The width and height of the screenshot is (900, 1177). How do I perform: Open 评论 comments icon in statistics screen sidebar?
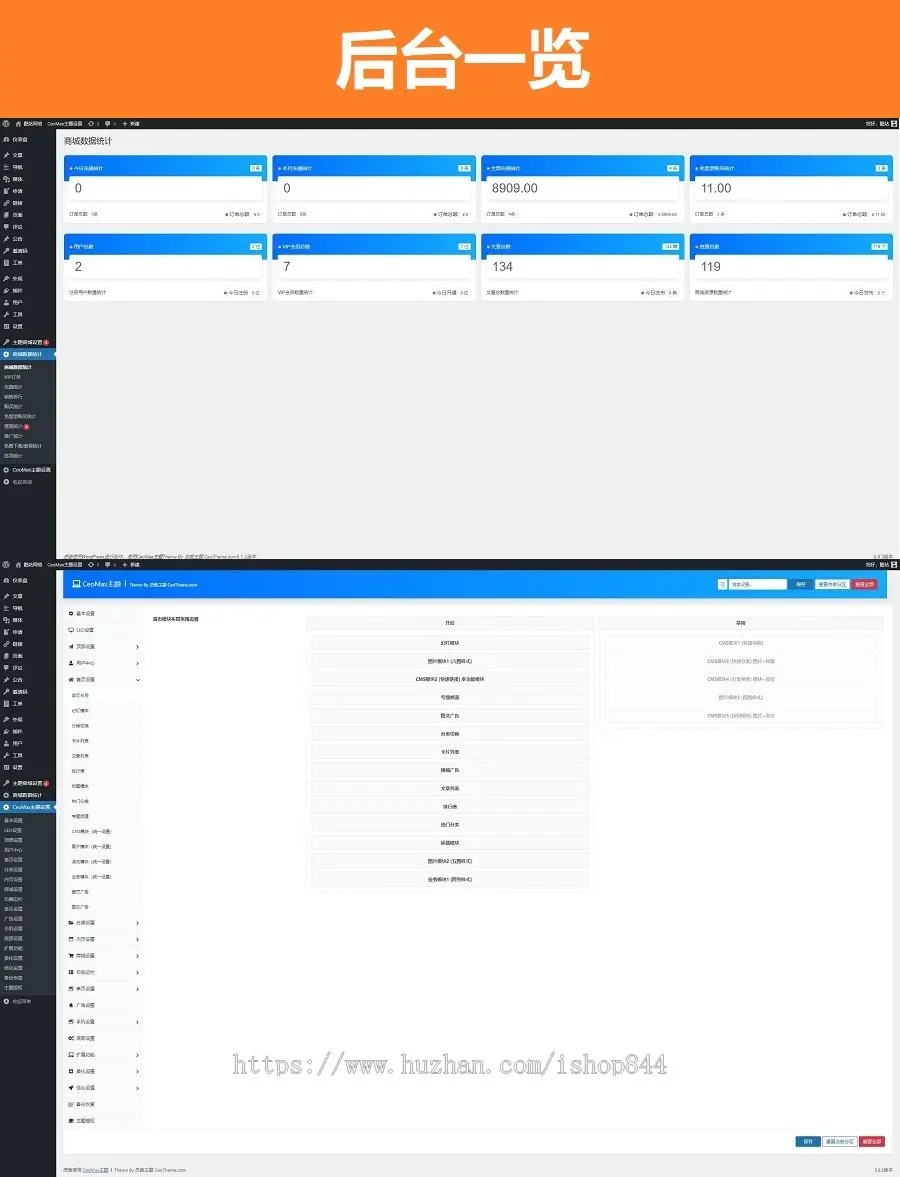pos(7,227)
